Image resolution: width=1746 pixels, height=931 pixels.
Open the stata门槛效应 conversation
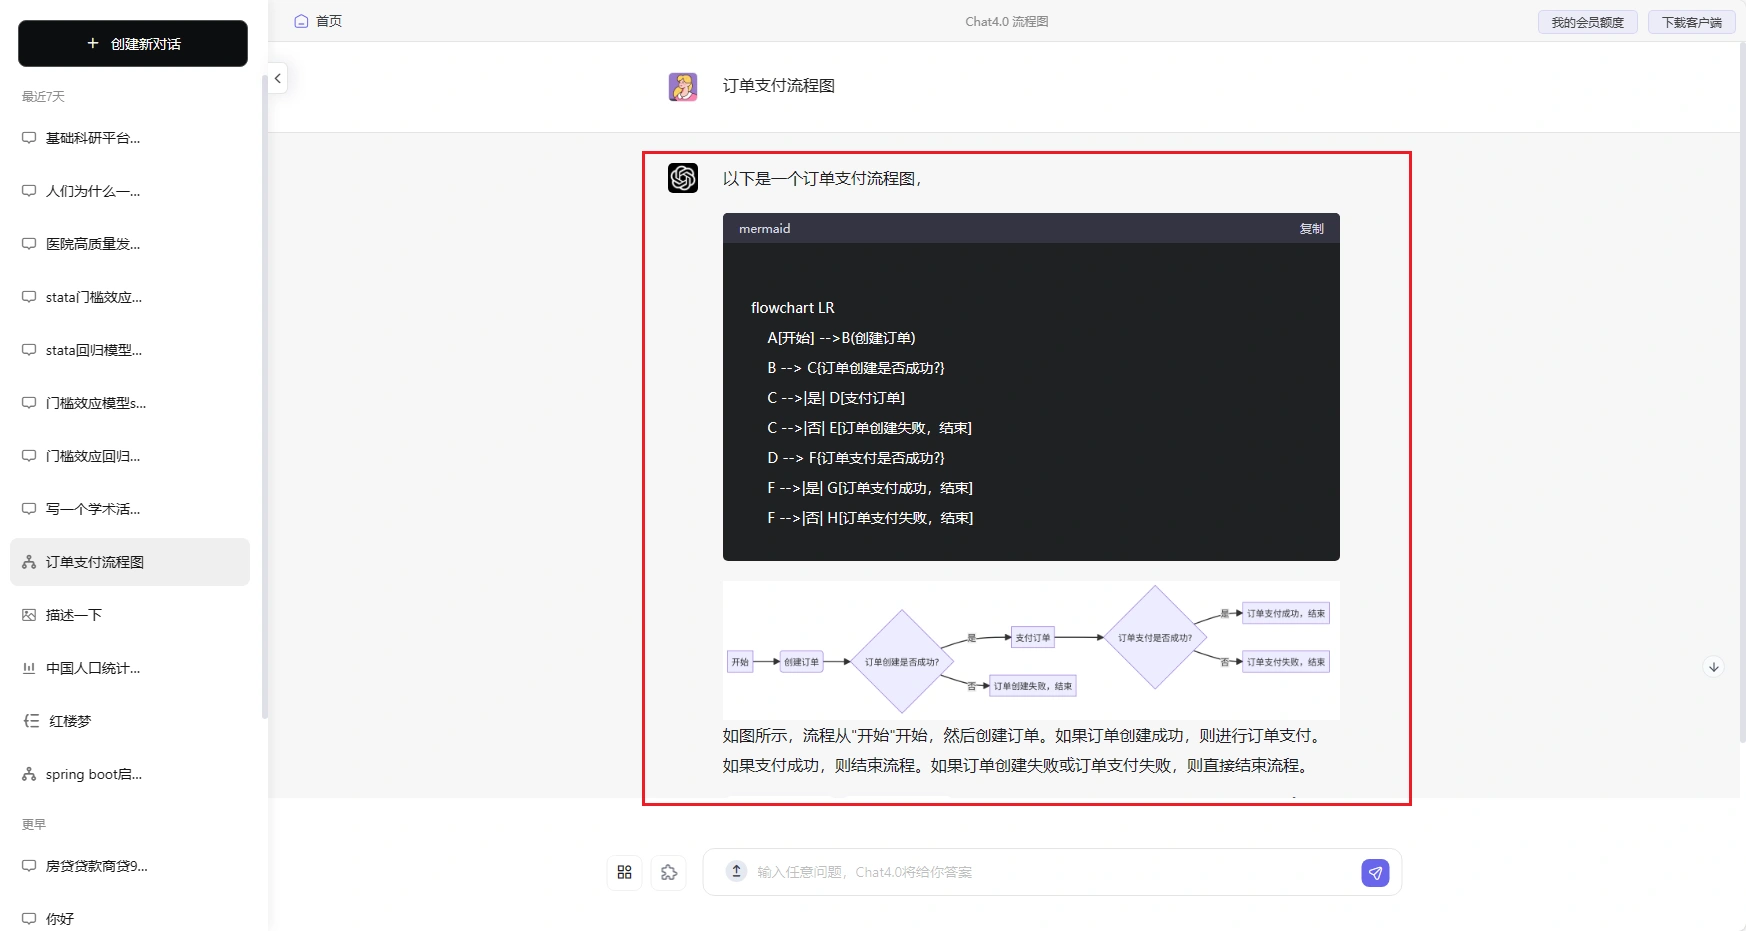[x=130, y=297]
